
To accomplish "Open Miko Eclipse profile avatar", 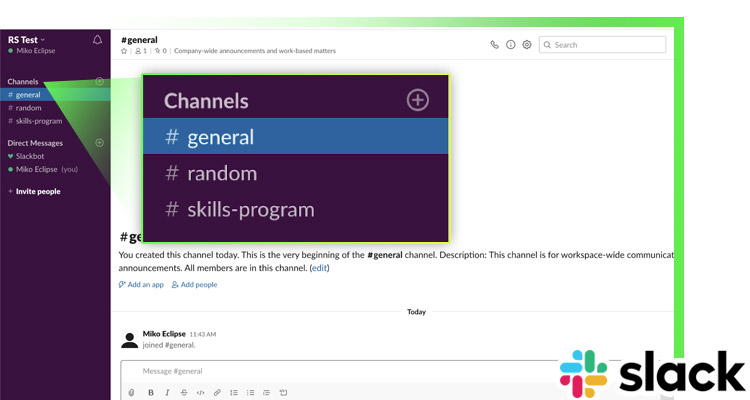I will coord(129,340).
